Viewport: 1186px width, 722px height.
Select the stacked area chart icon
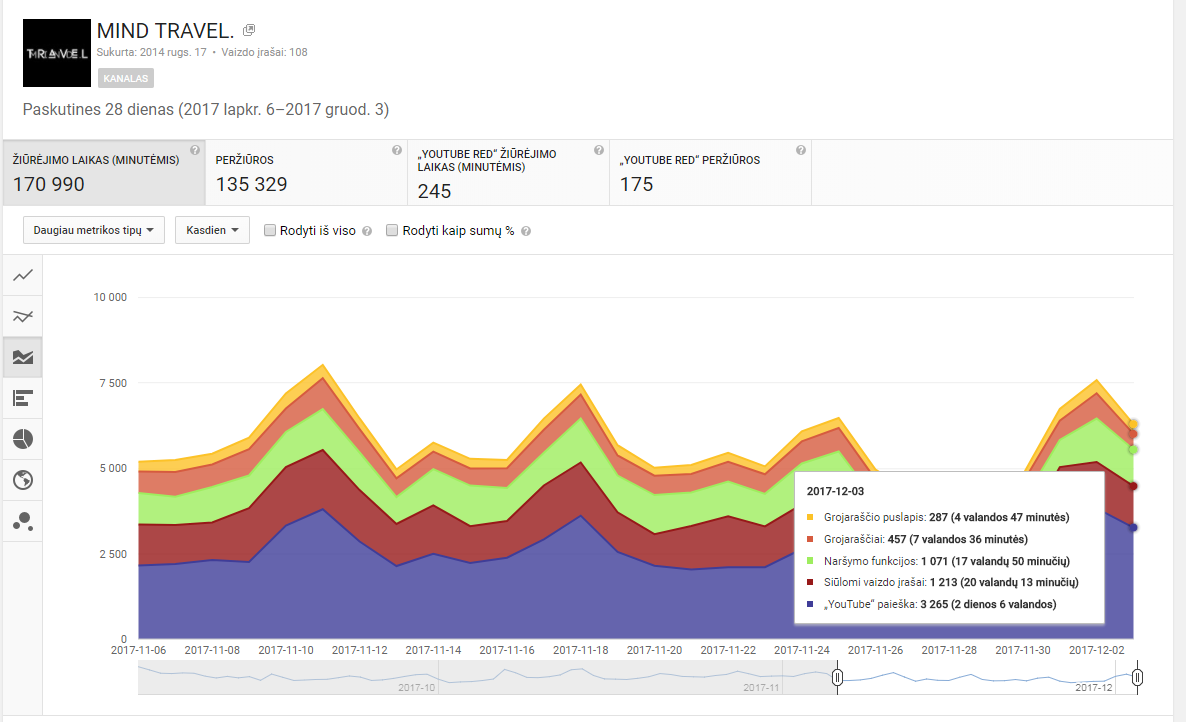pos(23,357)
